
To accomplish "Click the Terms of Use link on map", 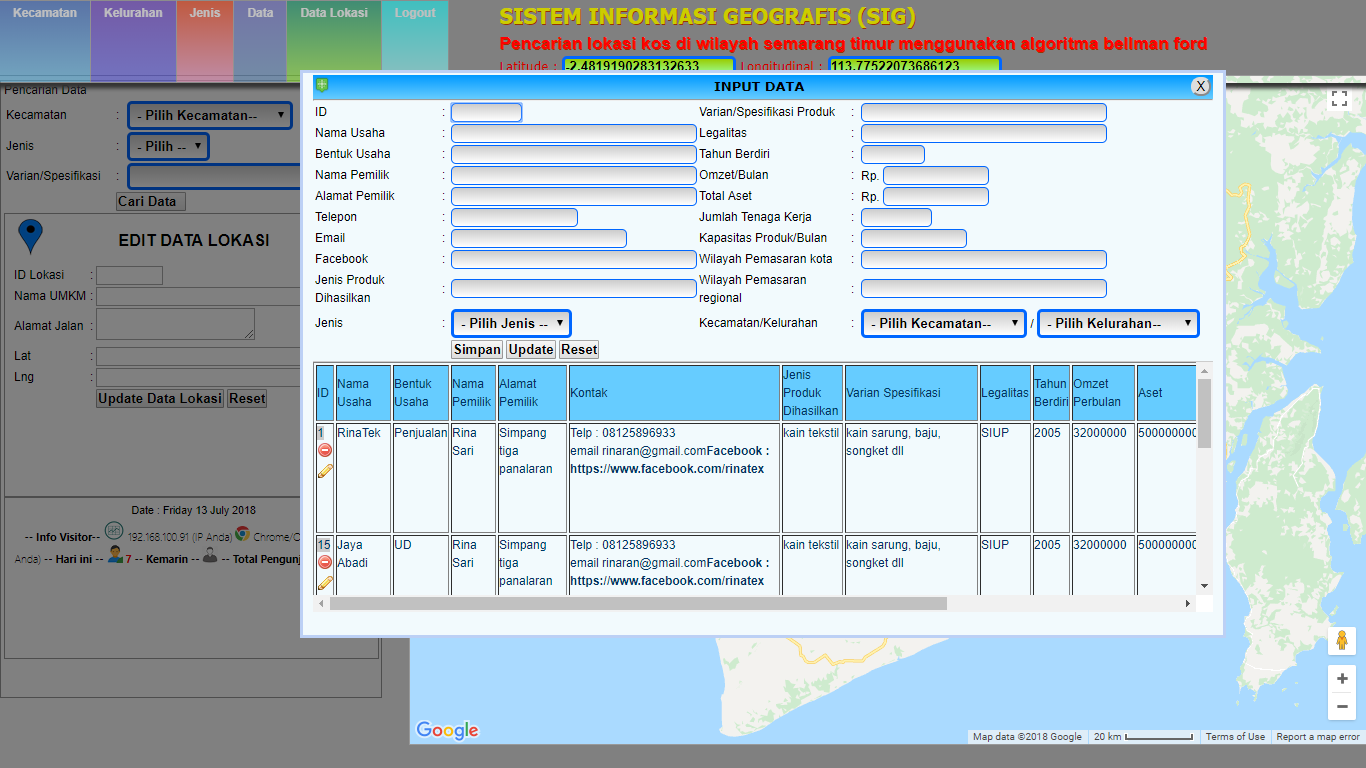I will tap(1235, 737).
